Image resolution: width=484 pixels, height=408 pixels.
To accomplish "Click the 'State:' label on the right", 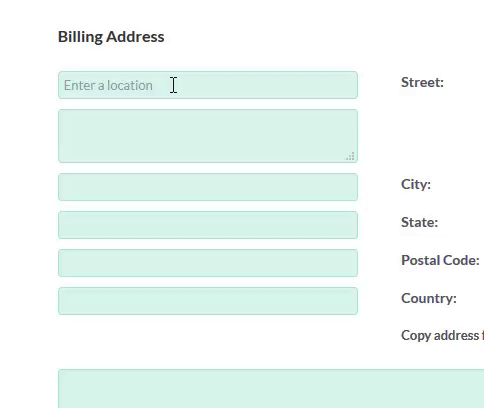I will coord(419,222).
